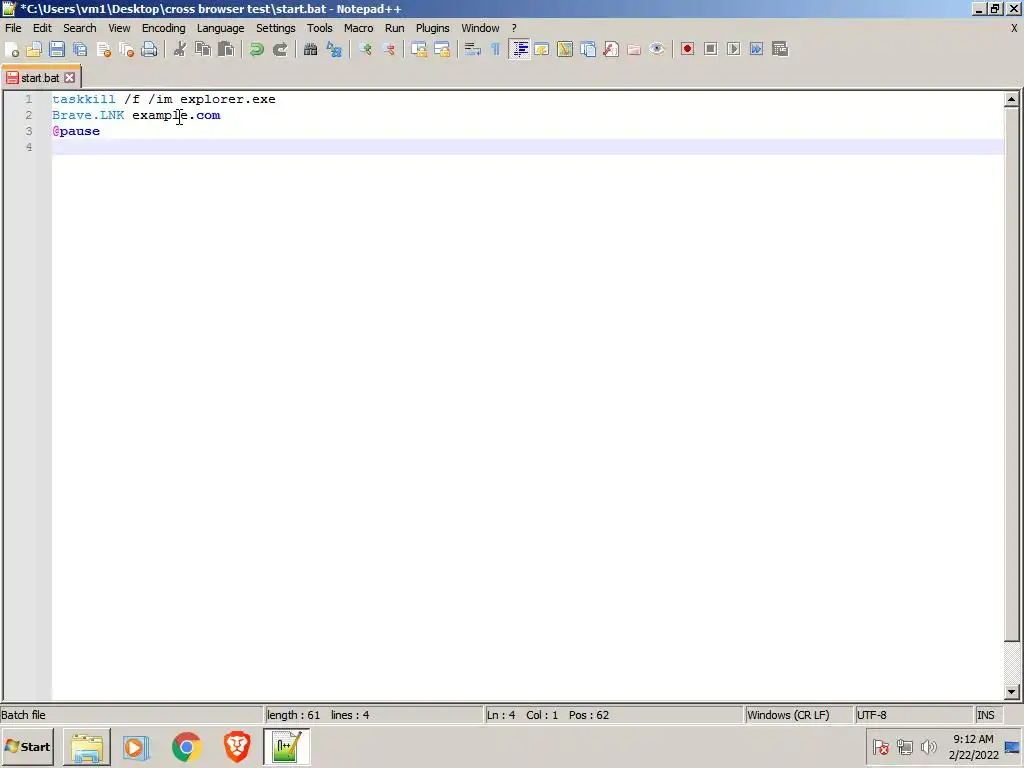Image resolution: width=1024 pixels, height=768 pixels.
Task: Open the Replace toolbar icon
Action: pyautogui.click(x=334, y=50)
